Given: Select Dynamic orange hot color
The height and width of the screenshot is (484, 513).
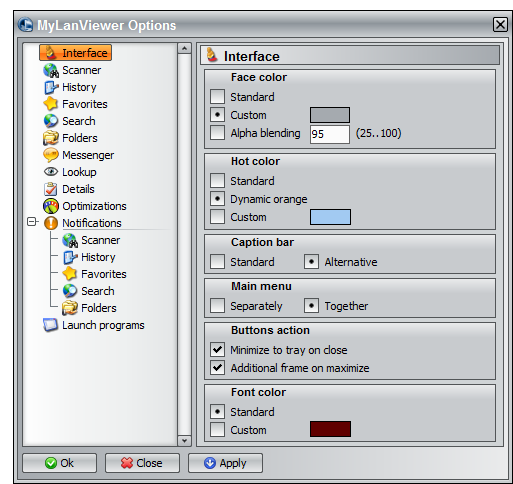Looking at the screenshot, I should 217,199.
